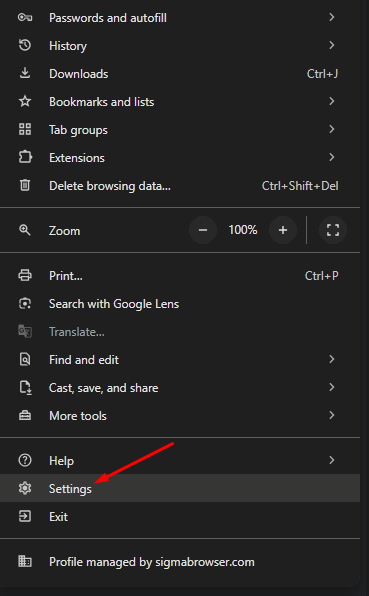The width and height of the screenshot is (369, 596).
Task: Click the Cast, save, and share icon
Action: [25, 388]
